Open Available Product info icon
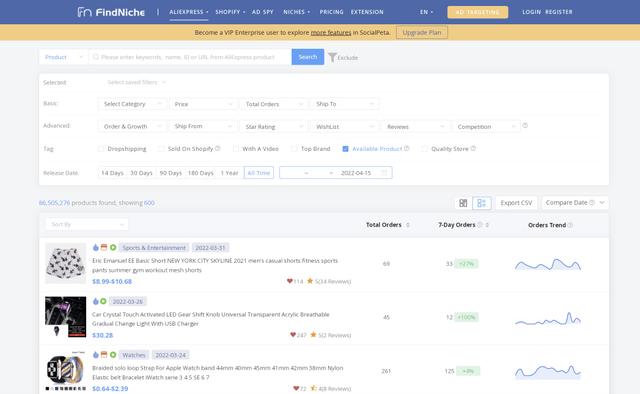This screenshot has width=640, height=394. coord(407,149)
